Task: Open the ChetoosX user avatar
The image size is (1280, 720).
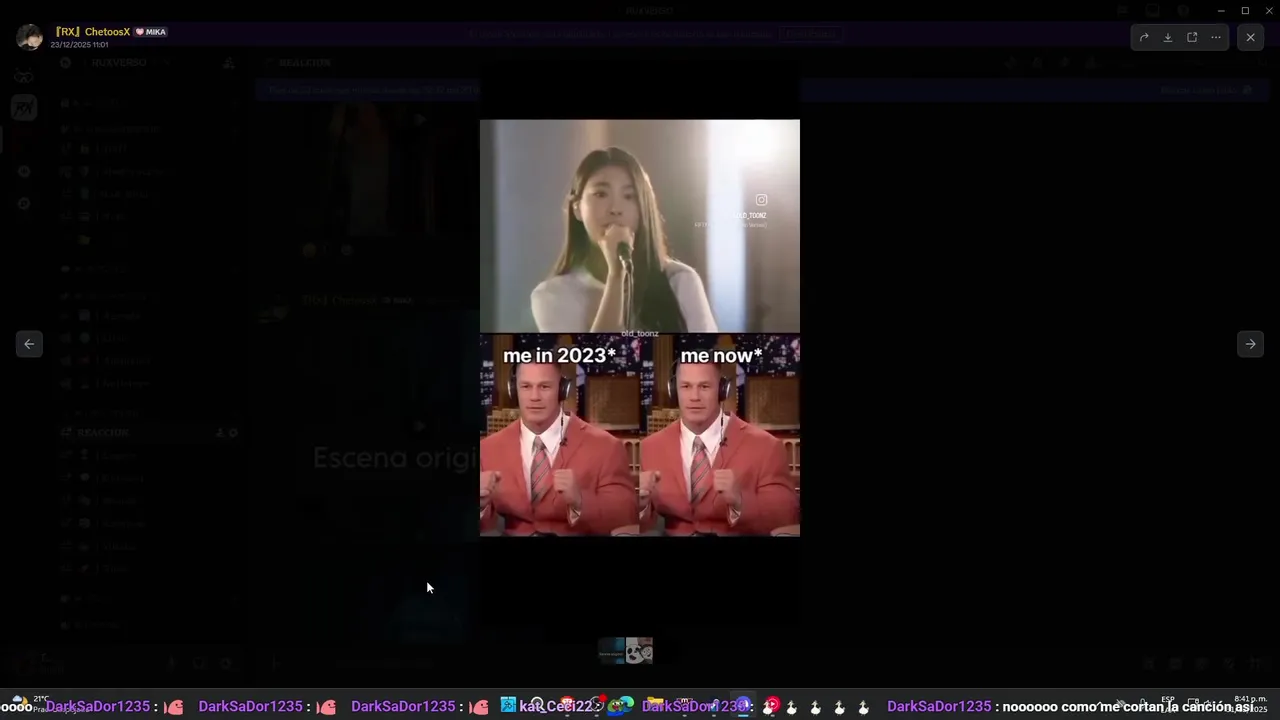Action: [30, 38]
